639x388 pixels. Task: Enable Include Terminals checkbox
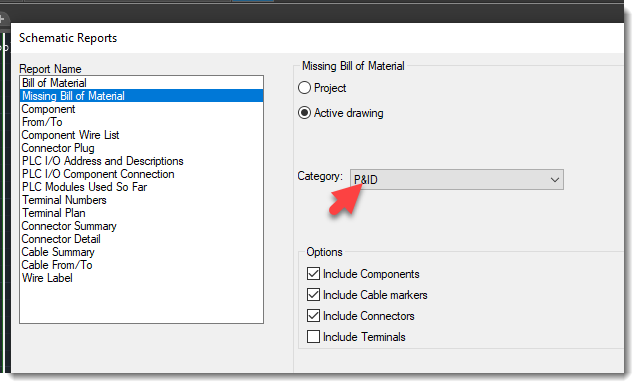pos(313,337)
